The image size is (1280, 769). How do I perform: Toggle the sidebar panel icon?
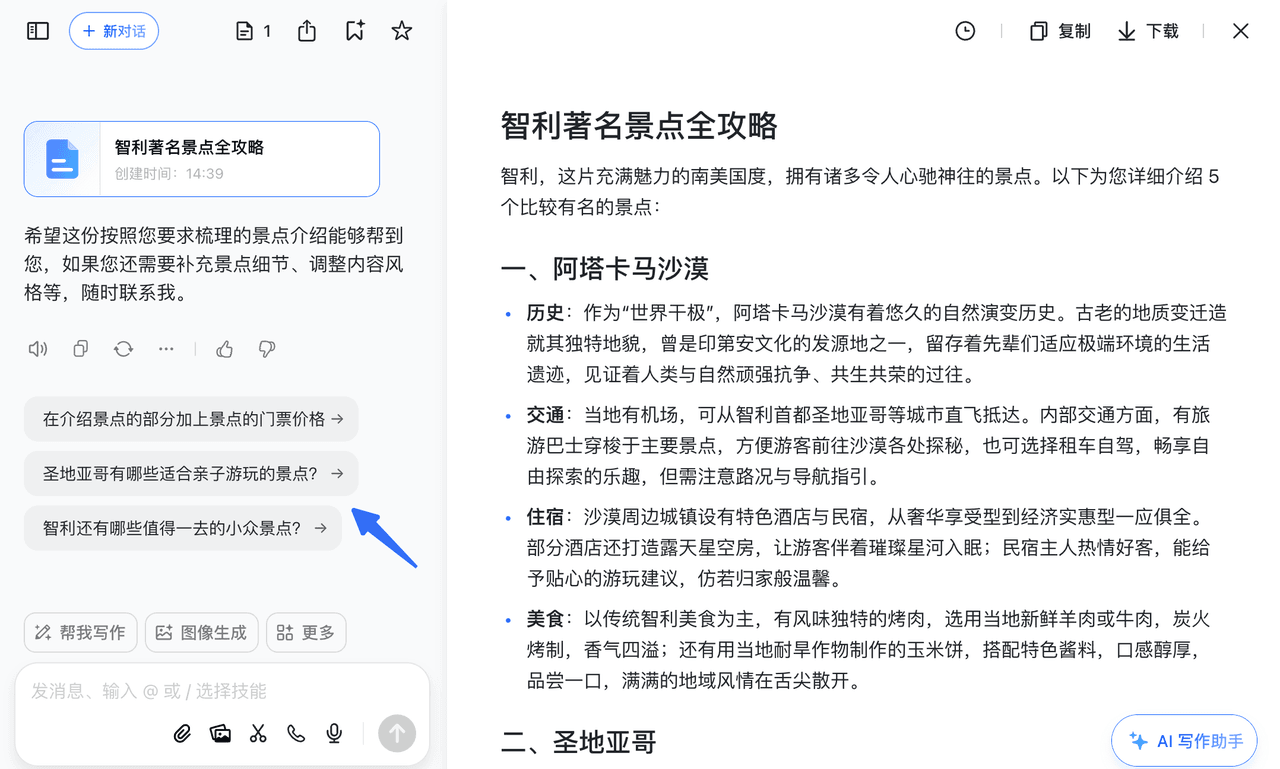point(38,31)
